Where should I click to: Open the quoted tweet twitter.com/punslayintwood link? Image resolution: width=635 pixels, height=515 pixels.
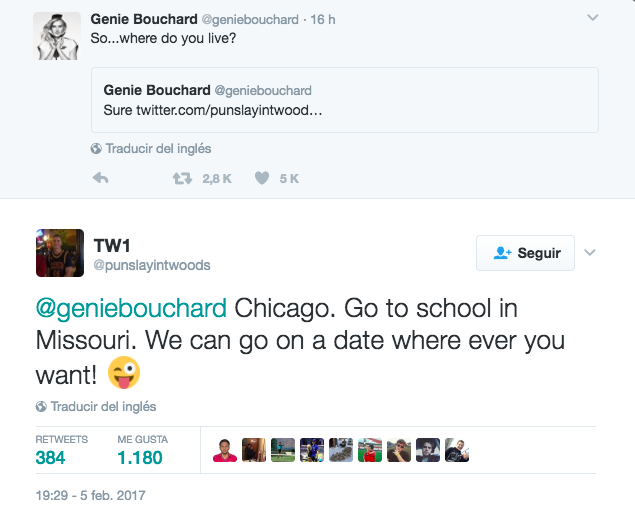[213, 109]
